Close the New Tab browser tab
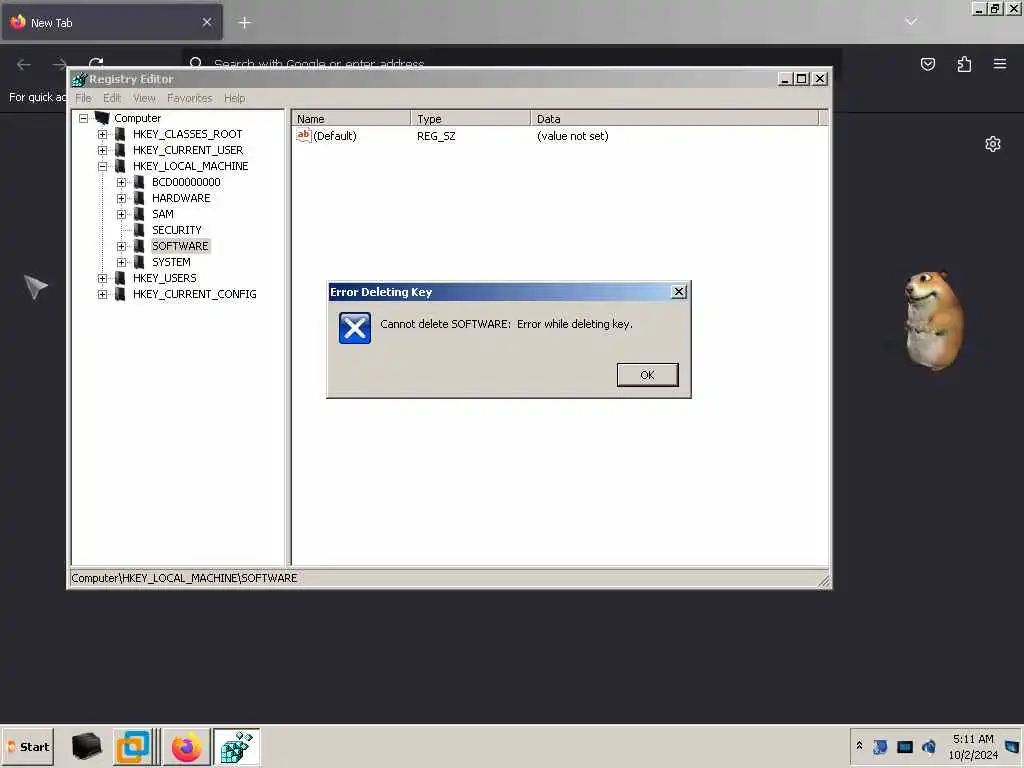Screen dimensions: 1024x768 pos(207,22)
